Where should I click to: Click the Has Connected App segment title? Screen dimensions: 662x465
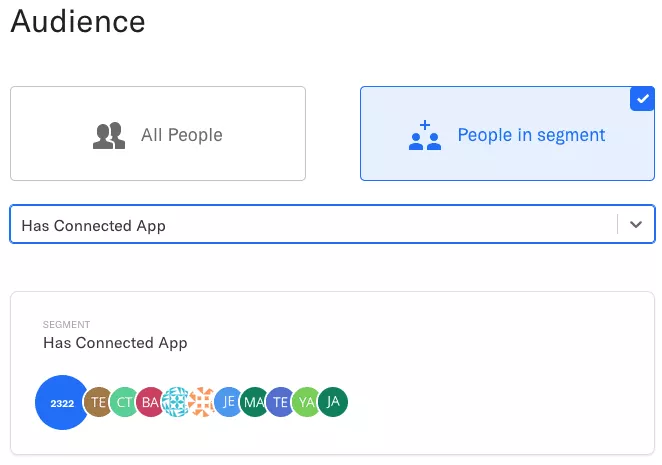[x=115, y=343]
